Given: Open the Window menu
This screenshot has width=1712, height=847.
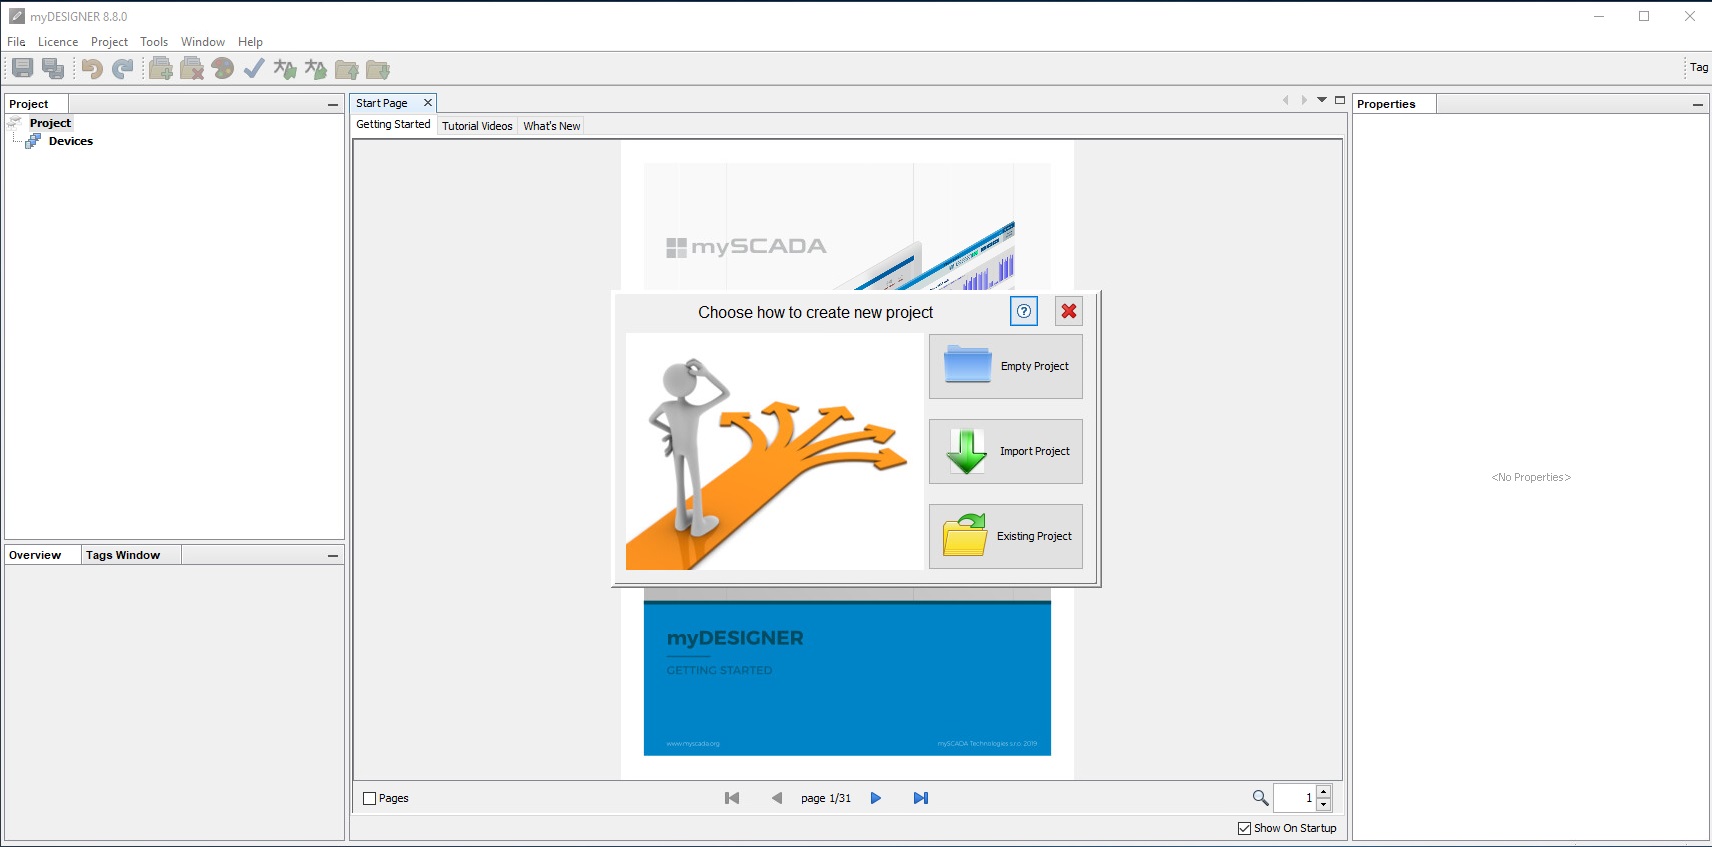Looking at the screenshot, I should pos(203,42).
